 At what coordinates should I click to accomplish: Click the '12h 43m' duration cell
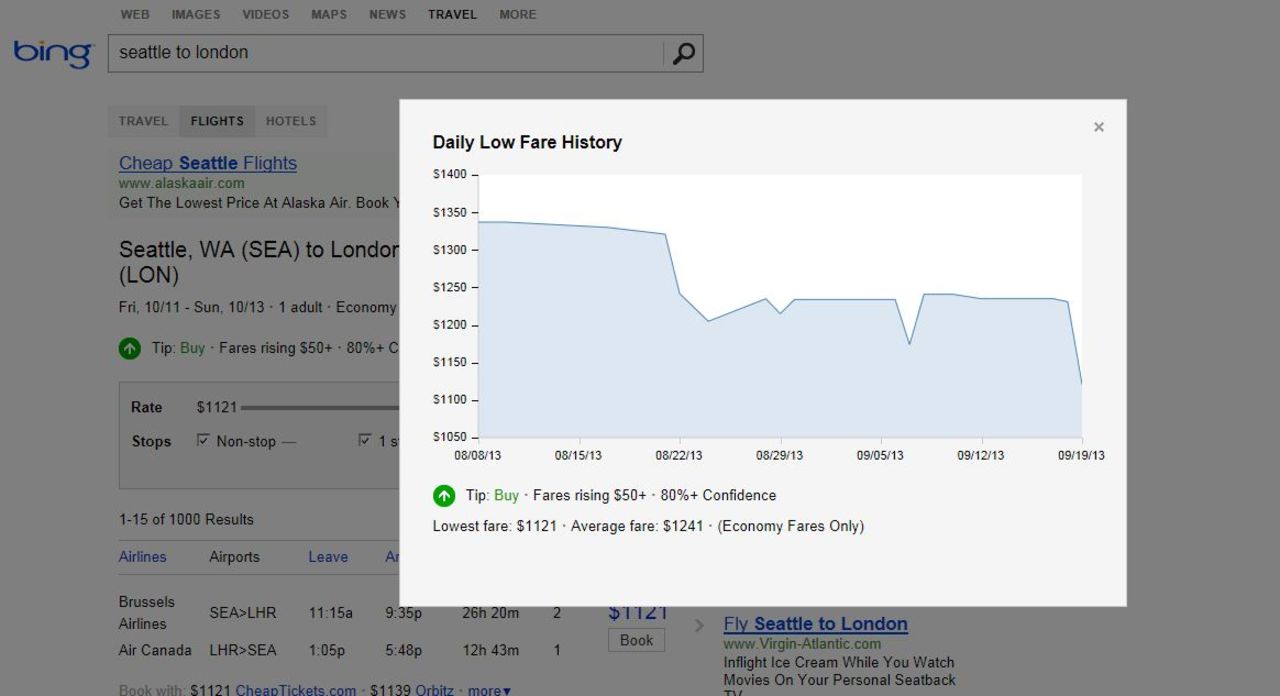point(490,650)
